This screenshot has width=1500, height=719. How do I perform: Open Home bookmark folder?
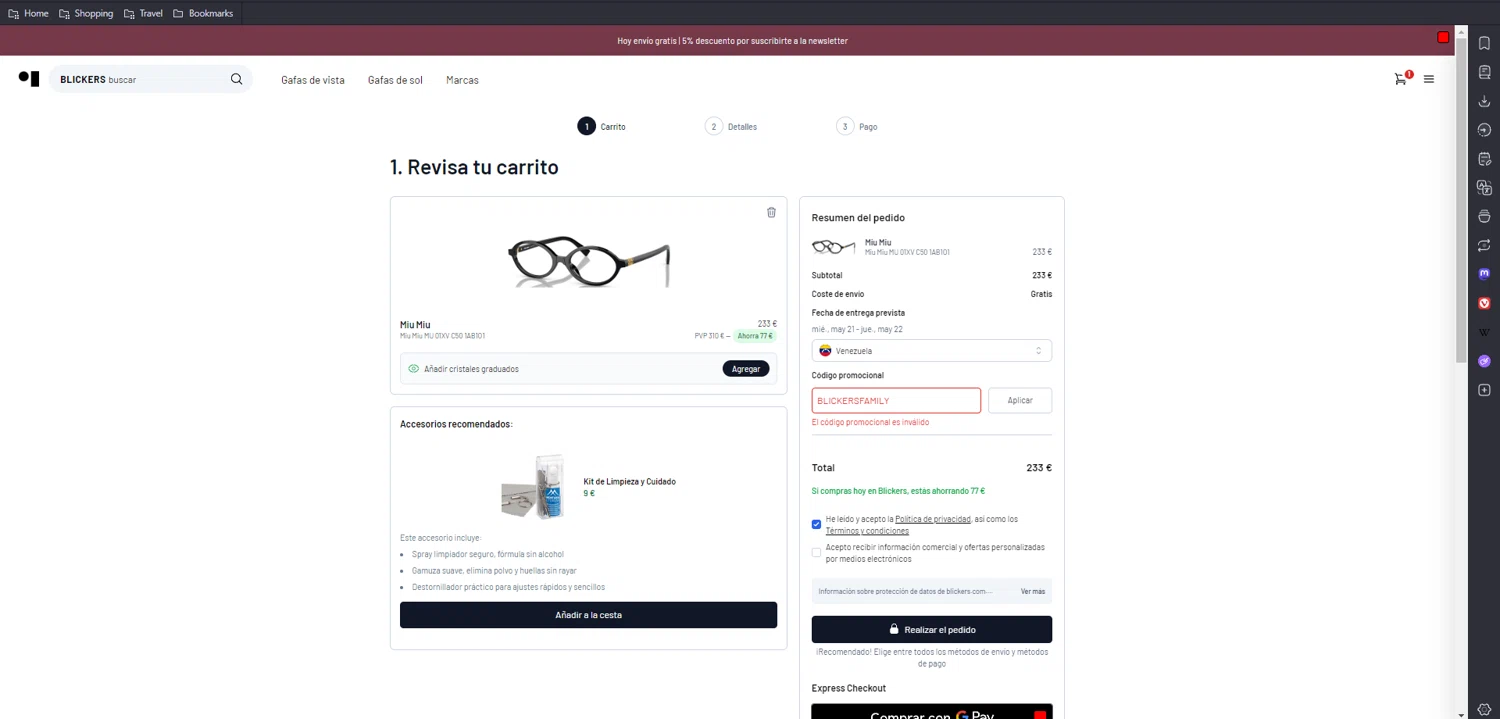[28, 13]
